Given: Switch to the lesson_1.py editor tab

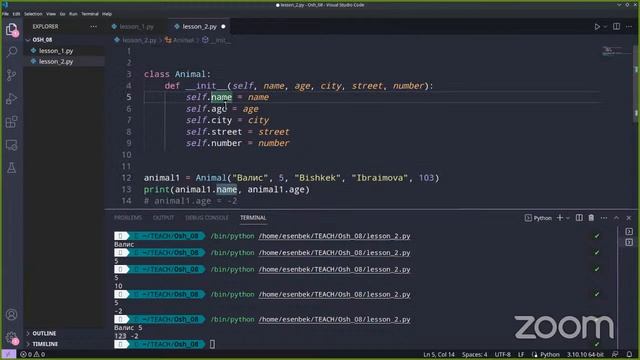Looking at the screenshot, I should [x=136, y=27].
